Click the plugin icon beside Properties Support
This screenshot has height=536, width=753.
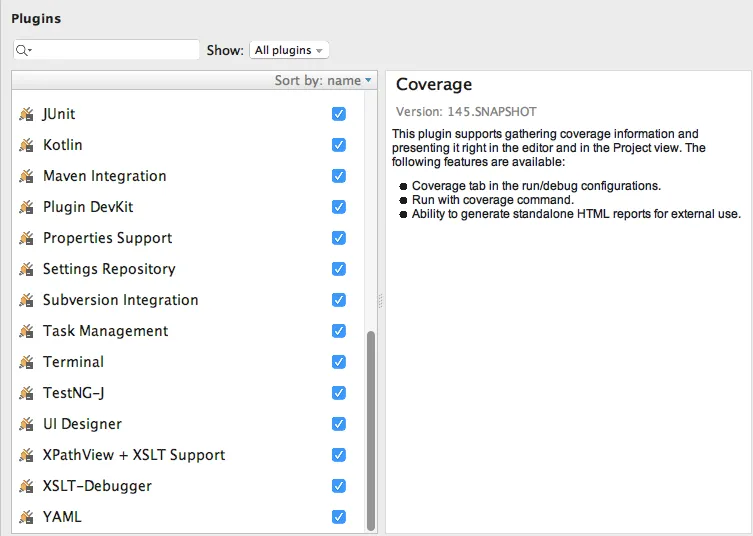[26, 238]
